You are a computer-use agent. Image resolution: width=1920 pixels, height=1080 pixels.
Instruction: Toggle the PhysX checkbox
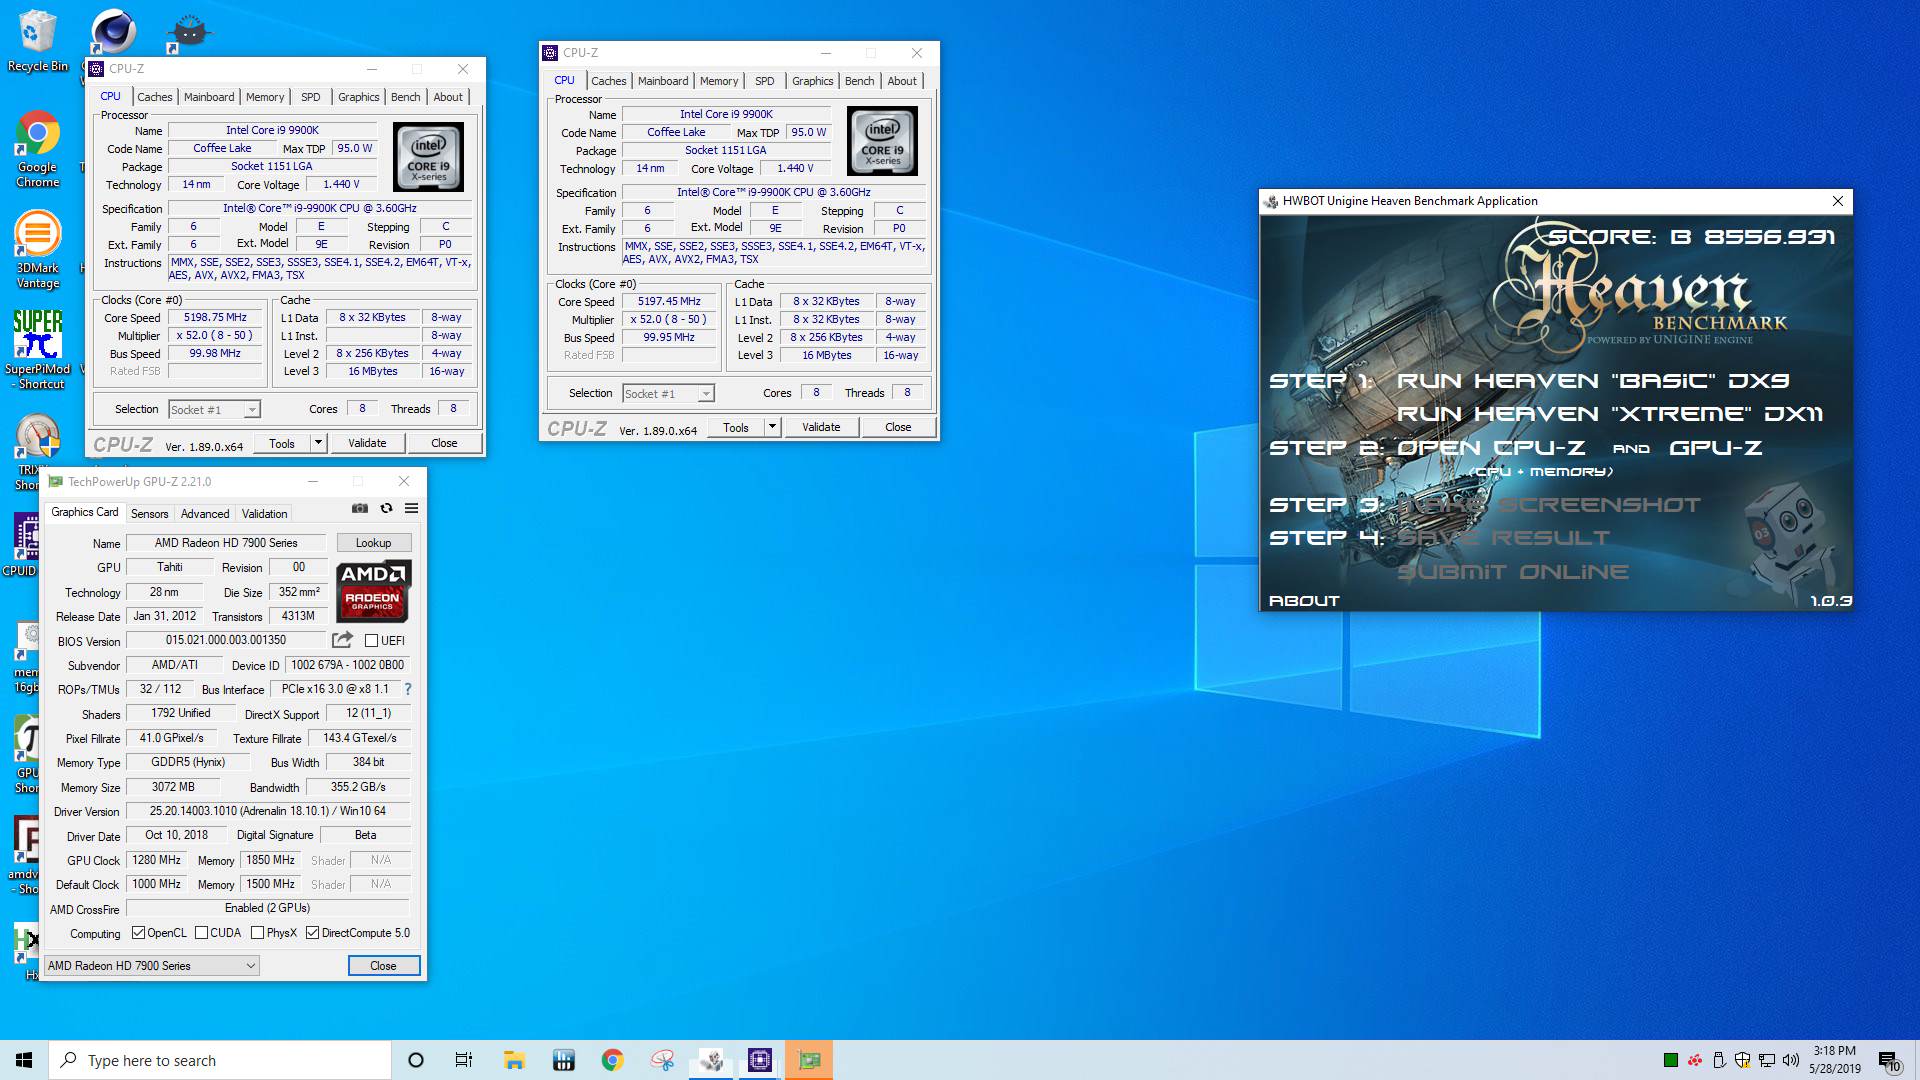click(257, 933)
